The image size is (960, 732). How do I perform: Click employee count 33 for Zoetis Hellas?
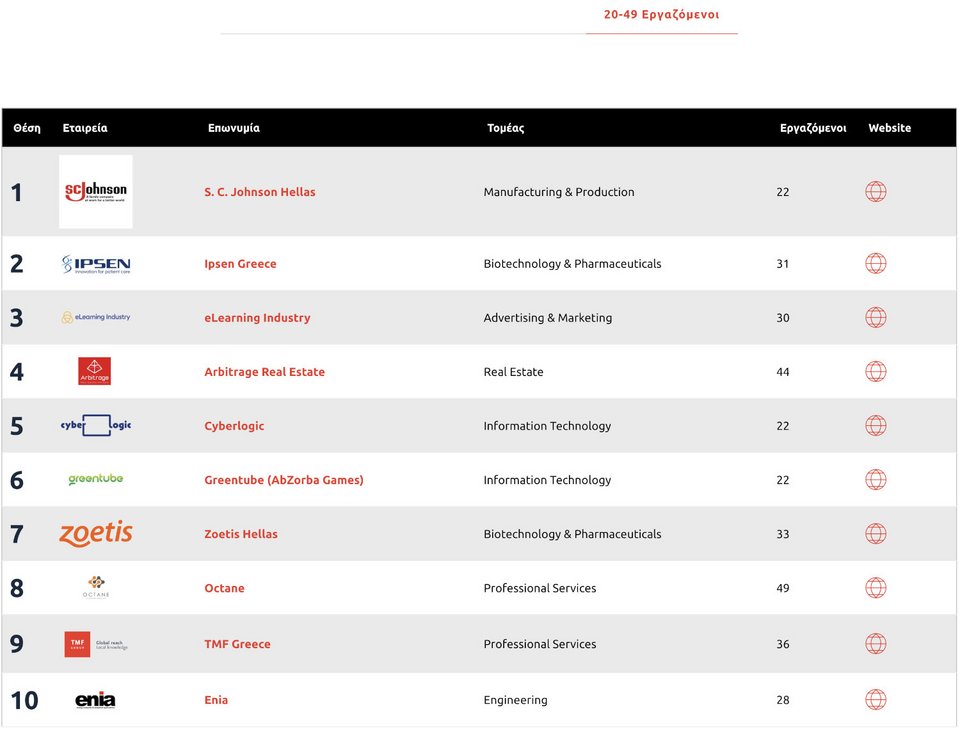782,534
